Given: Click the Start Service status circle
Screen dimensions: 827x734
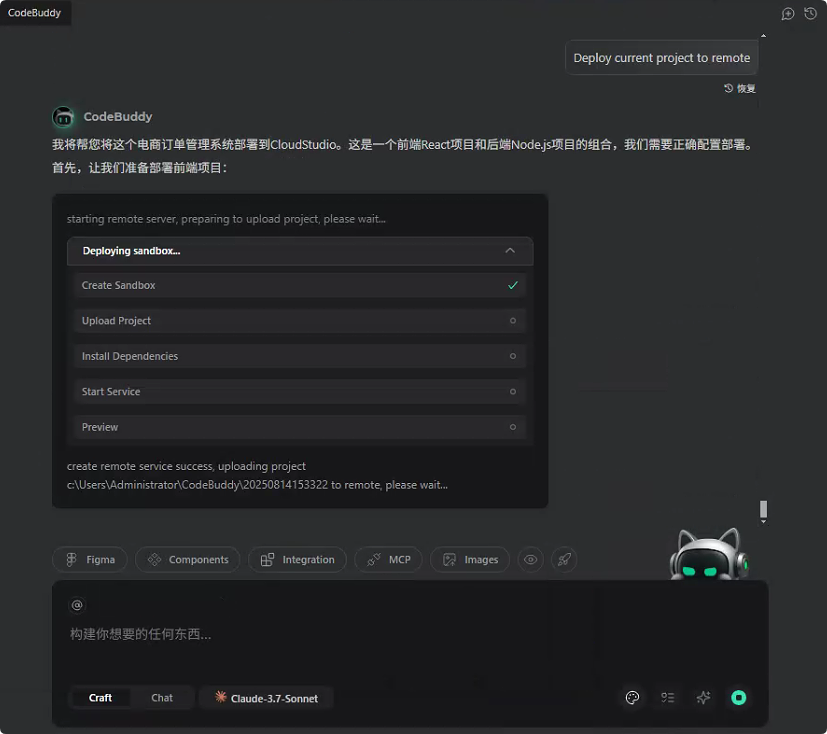Looking at the screenshot, I should (x=513, y=392).
